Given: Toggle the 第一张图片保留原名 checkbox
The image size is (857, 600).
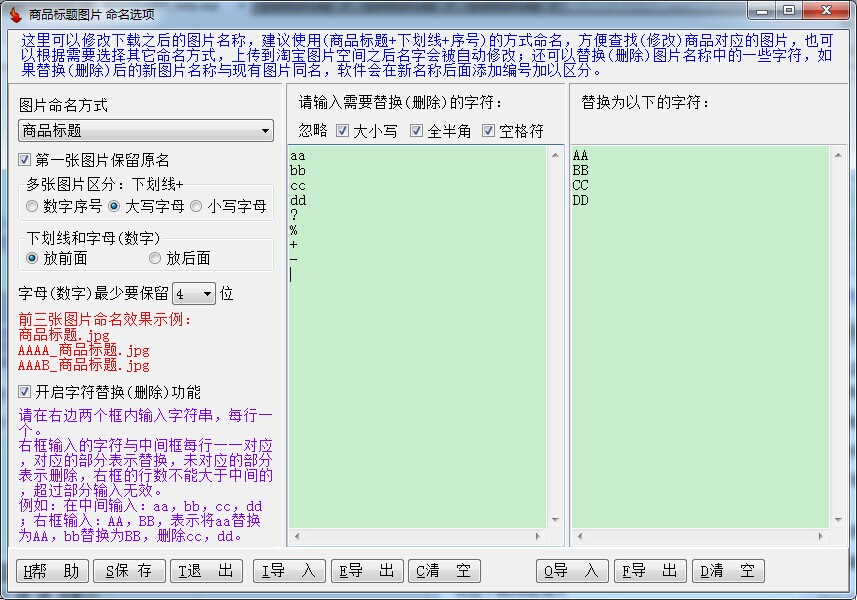Looking at the screenshot, I should (25, 161).
